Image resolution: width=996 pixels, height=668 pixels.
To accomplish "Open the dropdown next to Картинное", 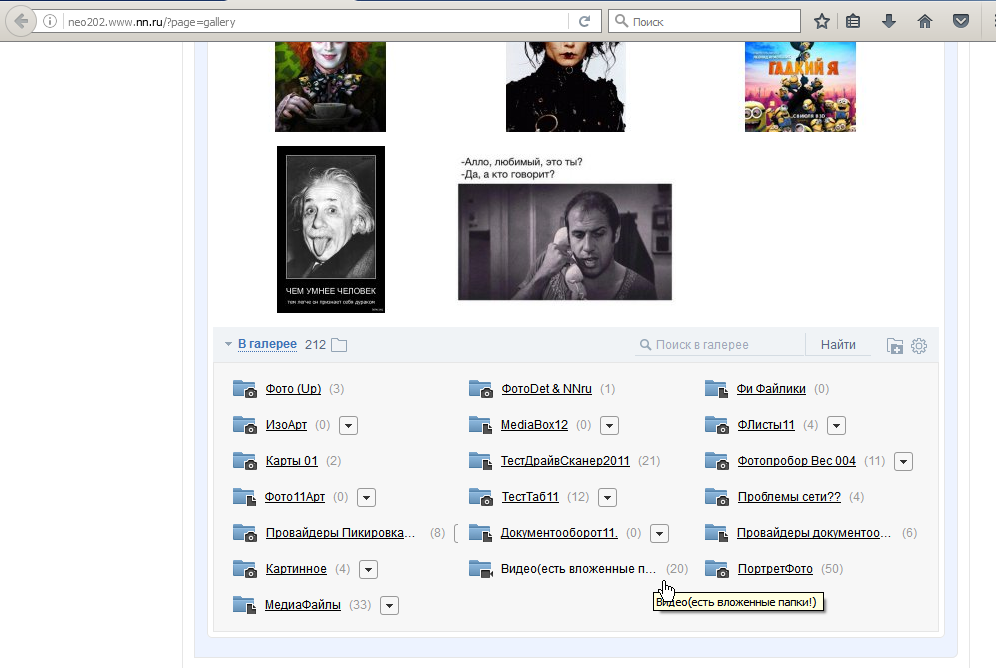I will pos(368,570).
